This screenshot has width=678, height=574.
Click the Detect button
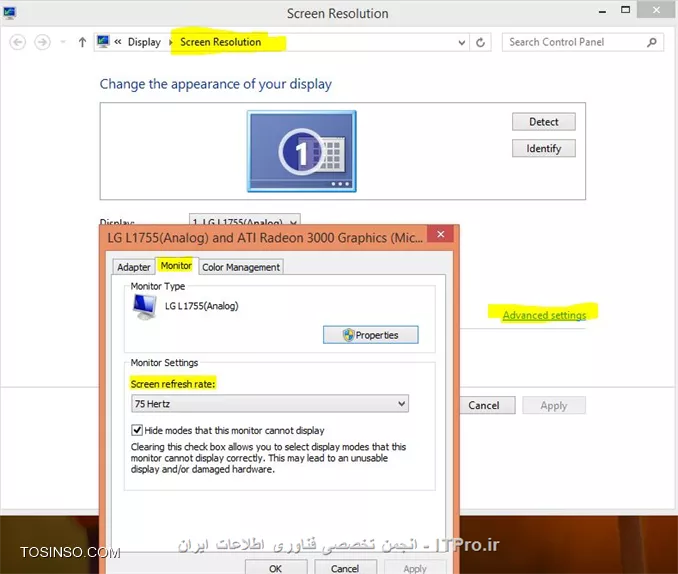coord(544,122)
